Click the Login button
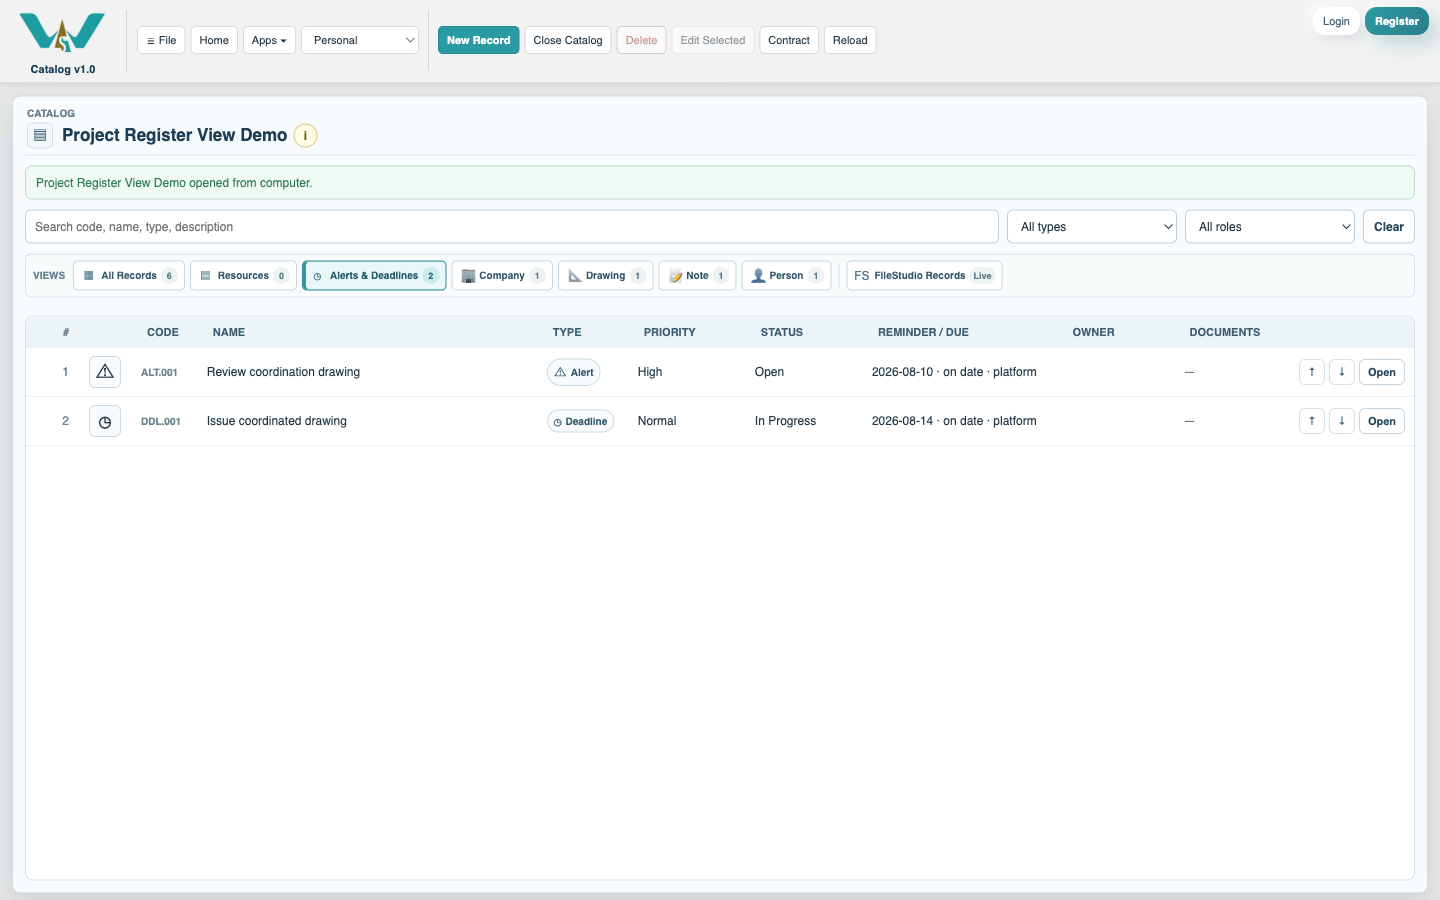1440x900 pixels. pos(1336,21)
